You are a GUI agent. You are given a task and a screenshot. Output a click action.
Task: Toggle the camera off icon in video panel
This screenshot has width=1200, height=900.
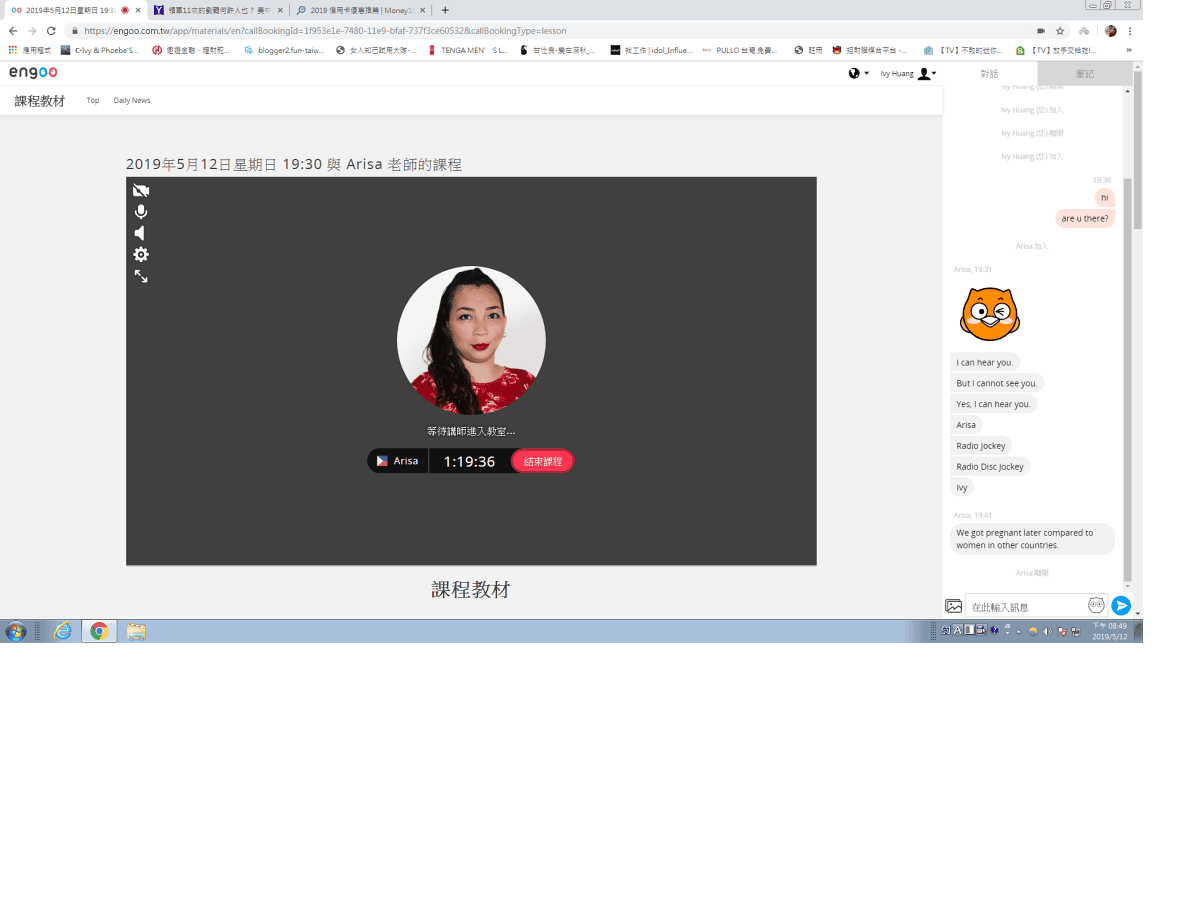141,190
